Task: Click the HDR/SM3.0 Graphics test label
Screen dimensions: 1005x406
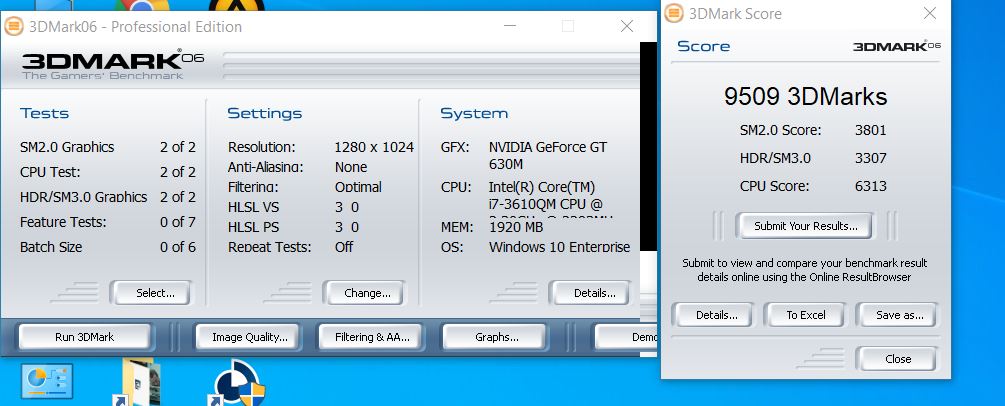Action: point(83,197)
